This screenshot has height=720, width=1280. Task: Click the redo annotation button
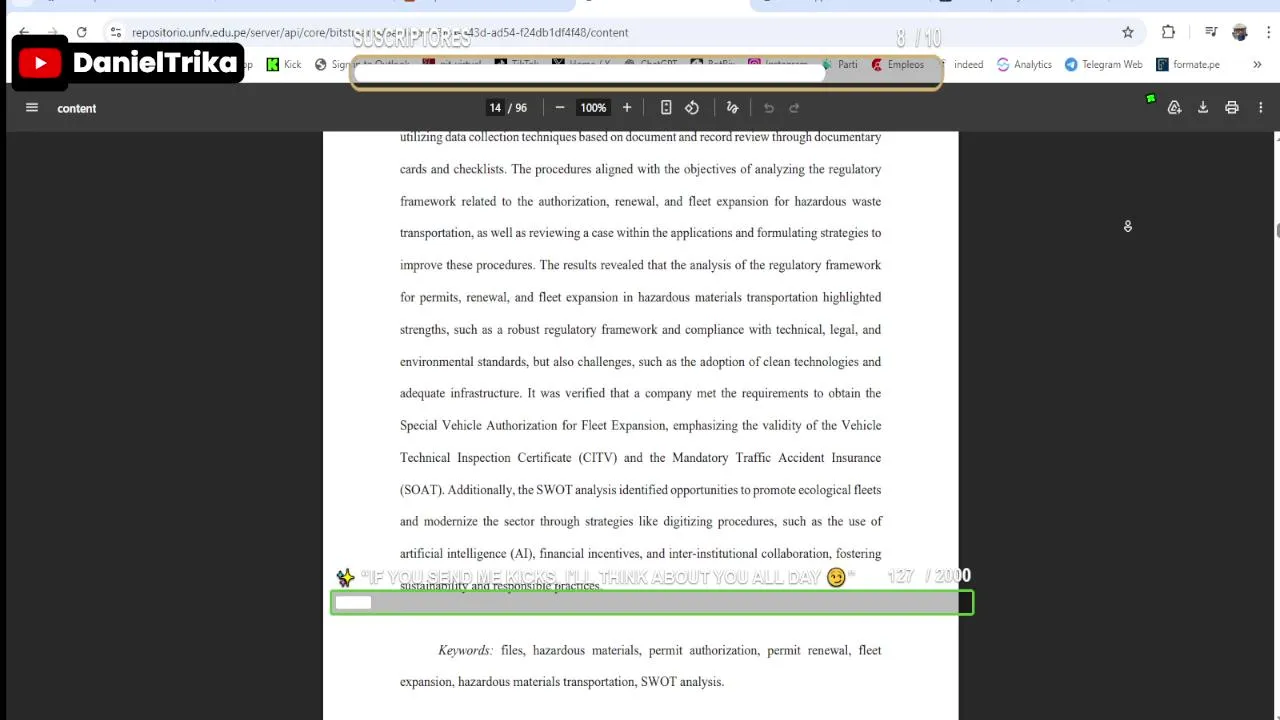pyautogui.click(x=795, y=108)
